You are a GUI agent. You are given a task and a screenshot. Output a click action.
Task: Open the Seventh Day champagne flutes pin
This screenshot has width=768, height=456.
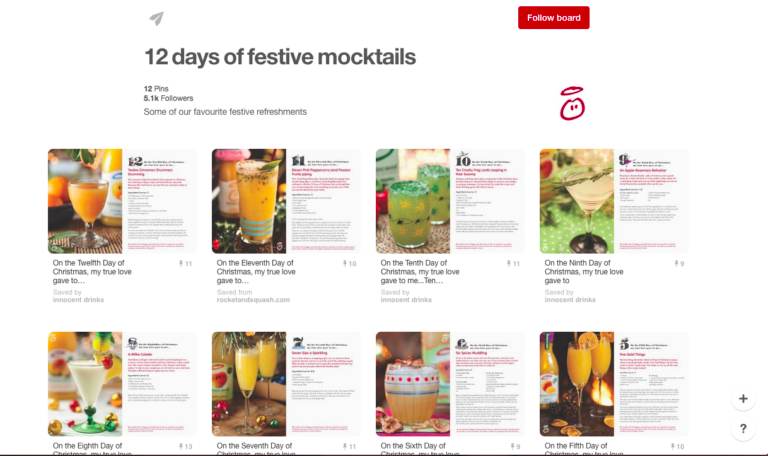pyautogui.click(x=286, y=384)
